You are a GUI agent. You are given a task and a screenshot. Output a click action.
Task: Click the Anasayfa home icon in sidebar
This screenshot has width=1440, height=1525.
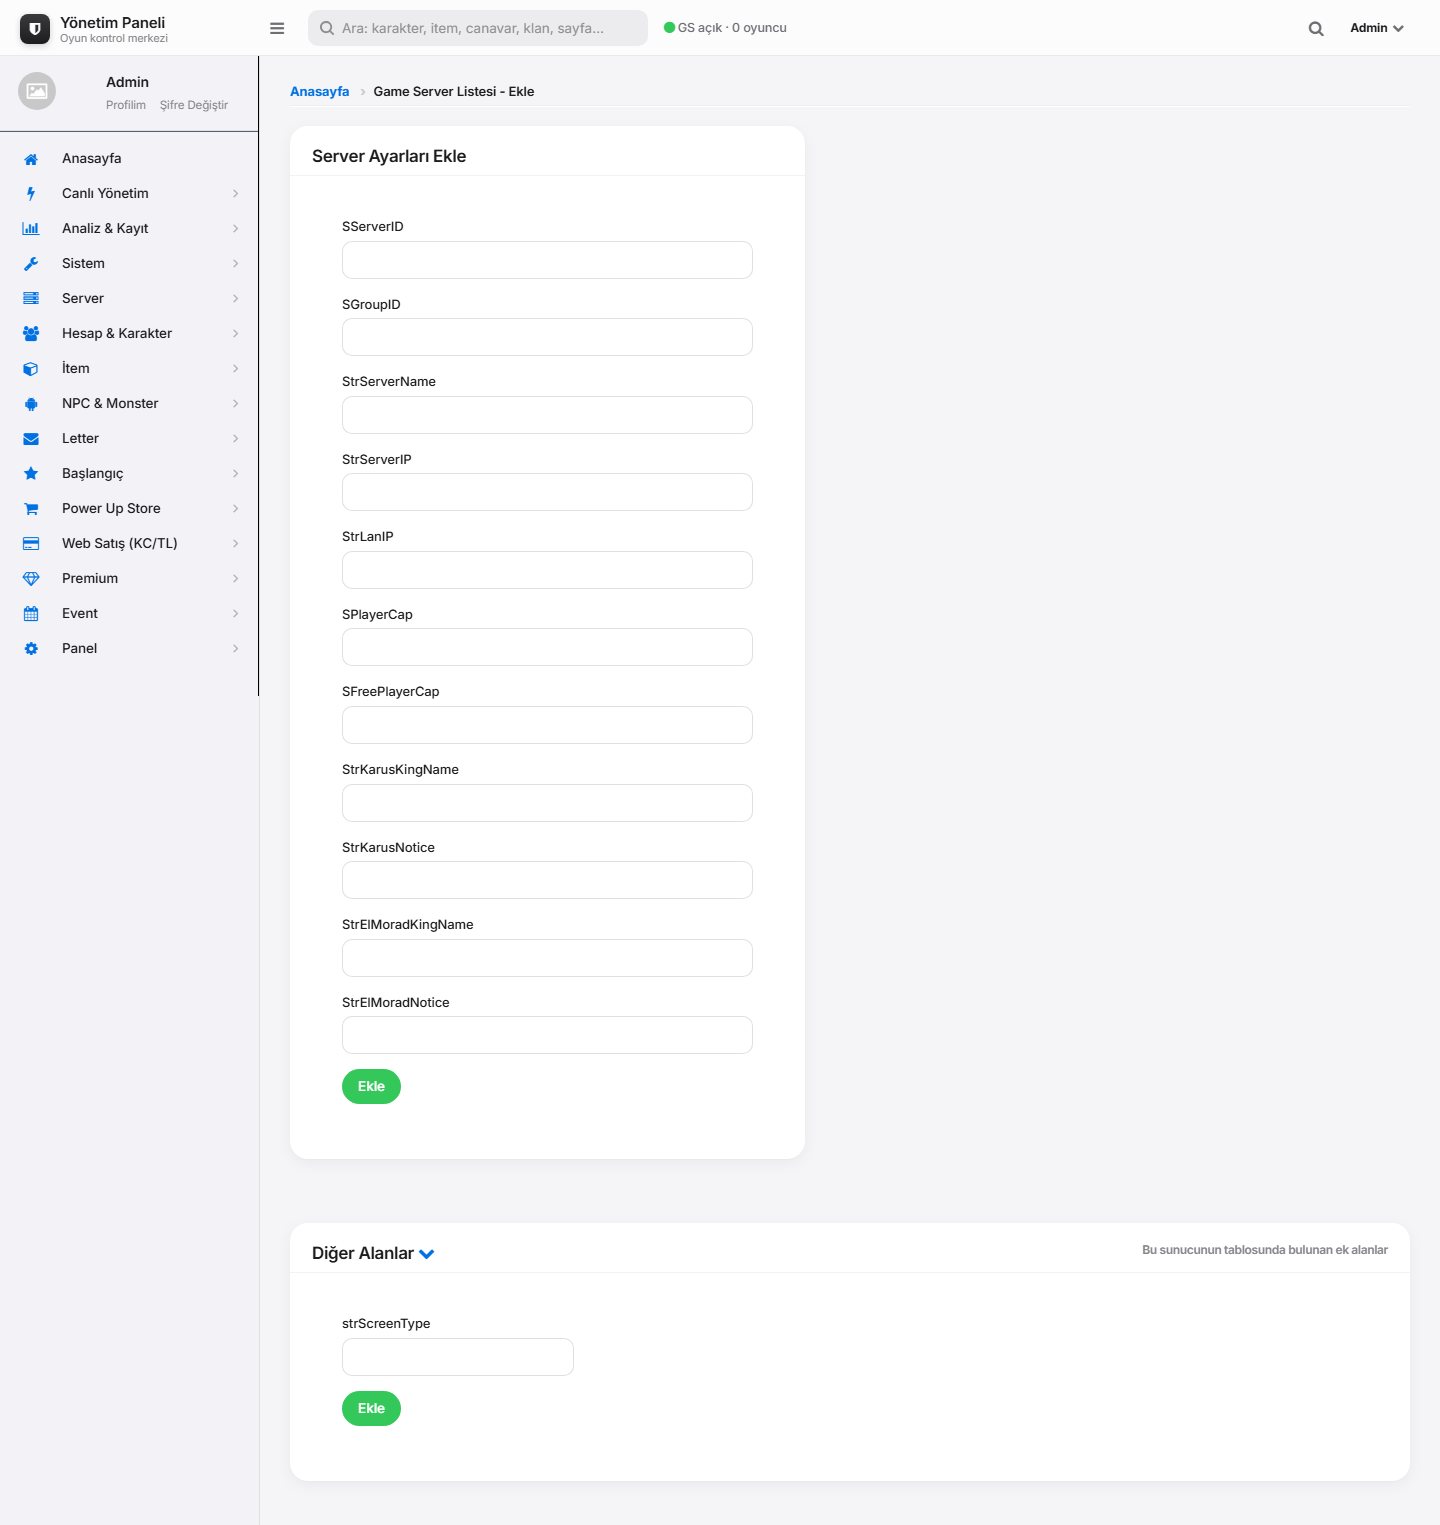31,159
